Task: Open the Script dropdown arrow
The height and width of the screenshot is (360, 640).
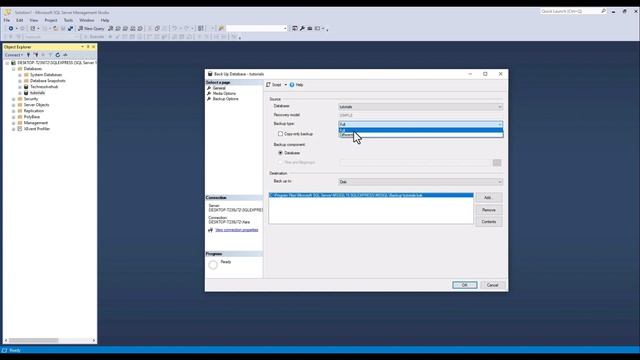Action: click(285, 85)
